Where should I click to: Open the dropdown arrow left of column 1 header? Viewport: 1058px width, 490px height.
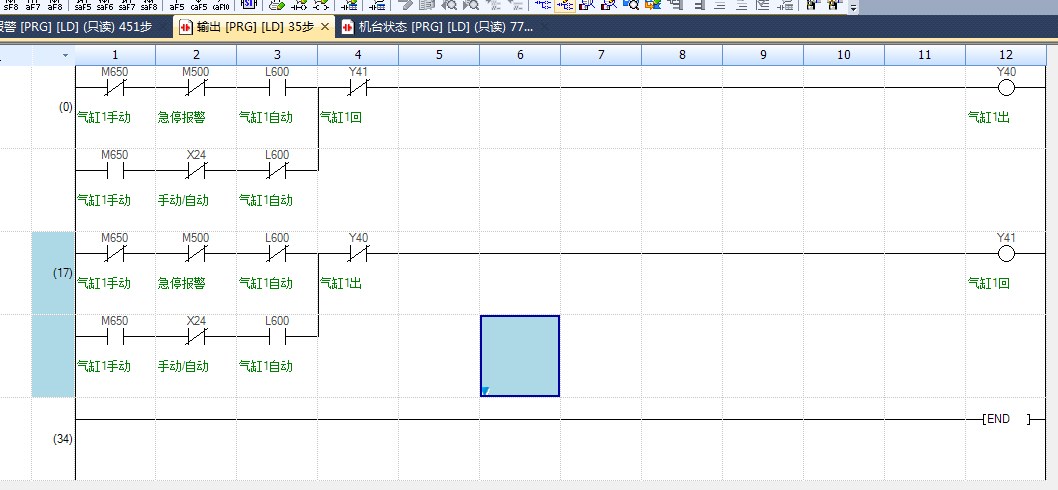coord(65,54)
